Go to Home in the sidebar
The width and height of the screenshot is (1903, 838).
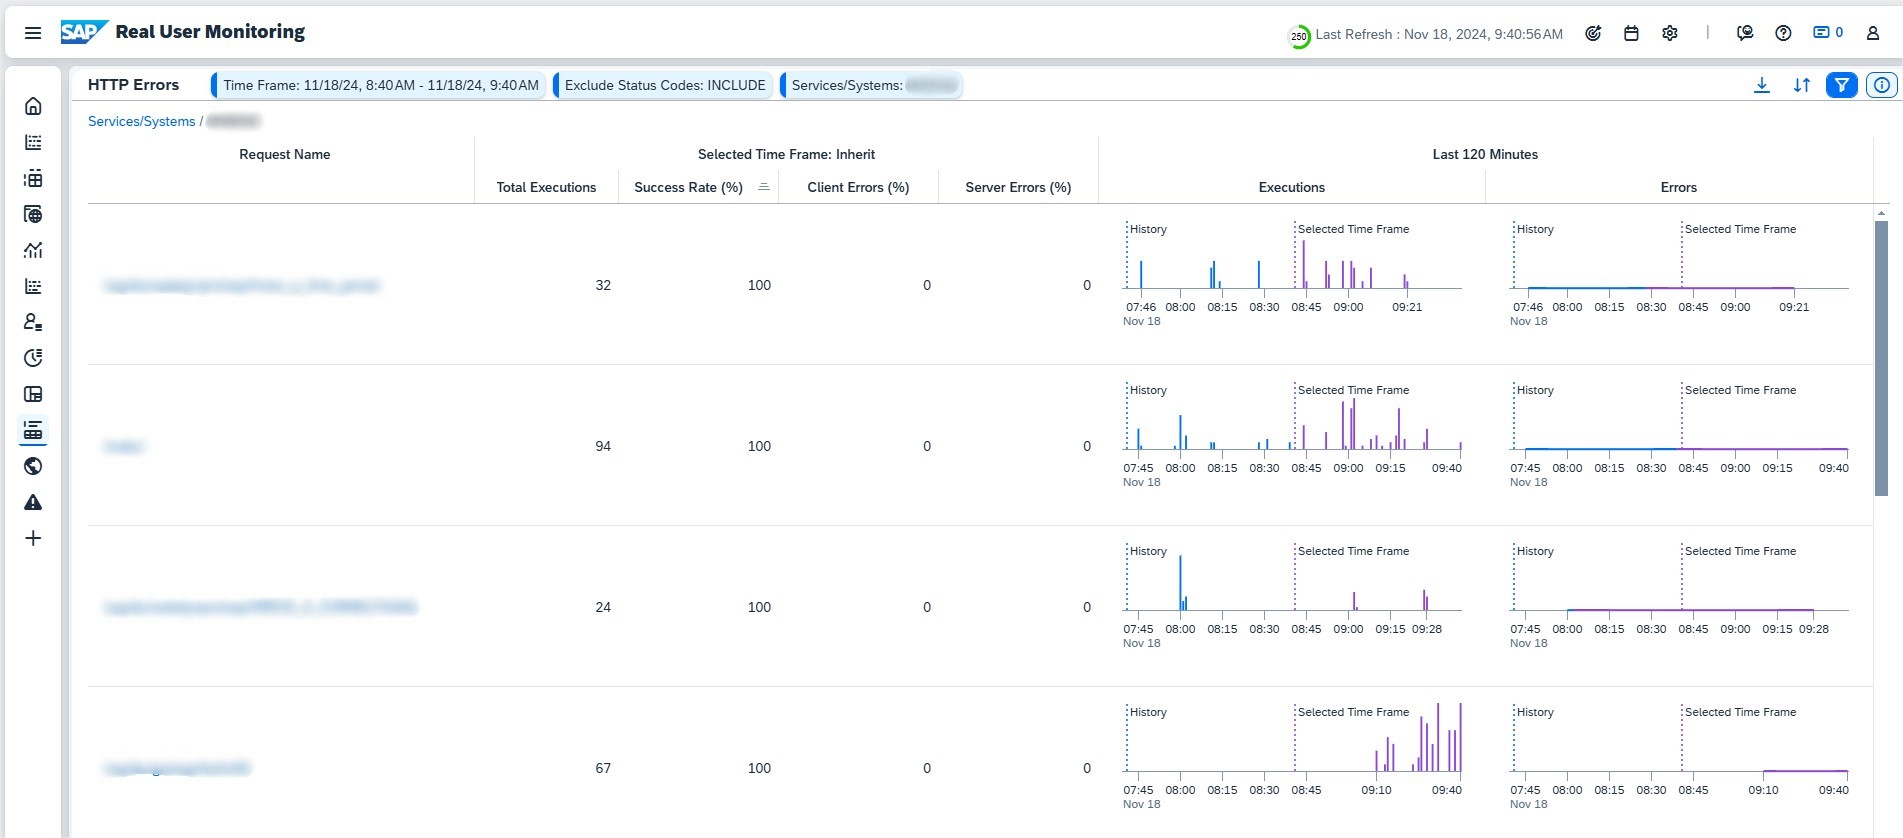(33, 106)
